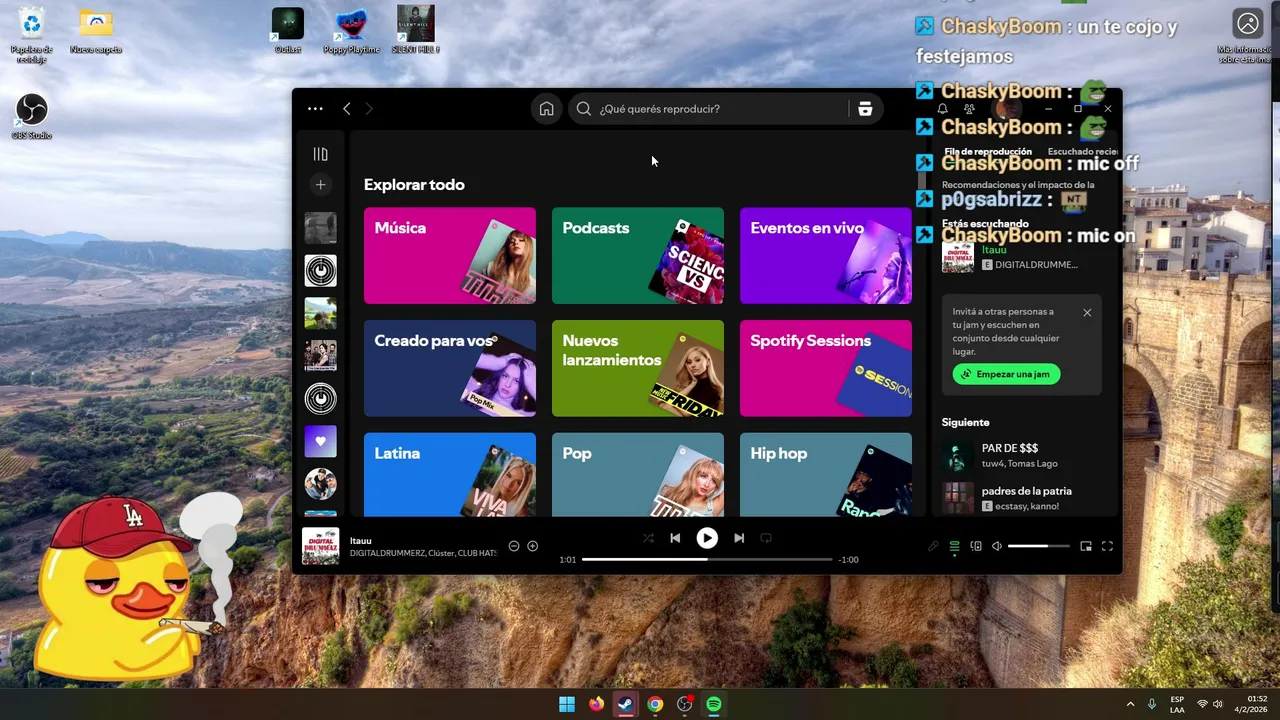Expand the Your Library sidebar
This screenshot has width=1280, height=720.
[320, 154]
